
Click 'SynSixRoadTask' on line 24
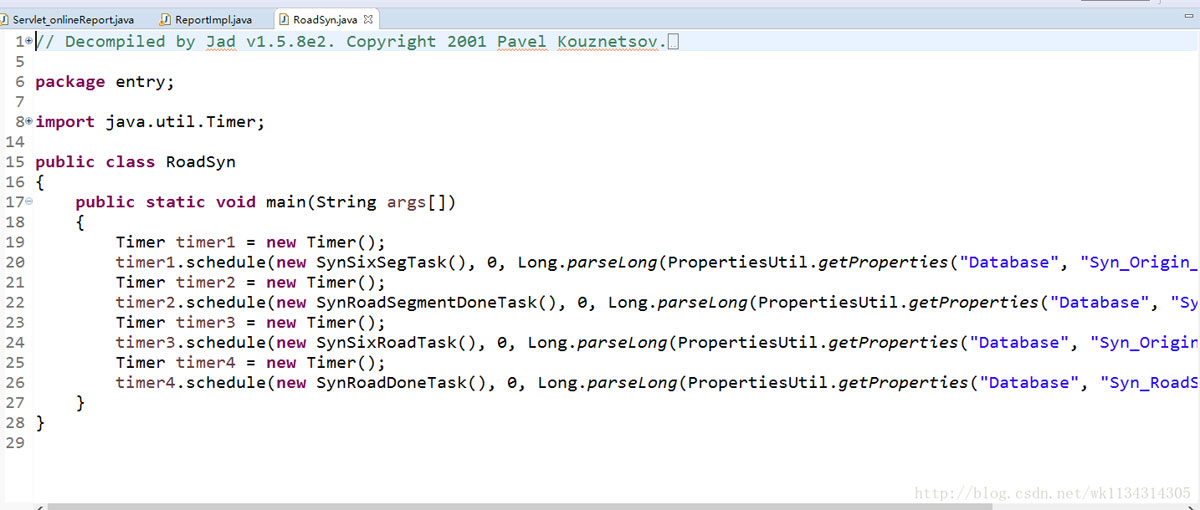pos(386,342)
